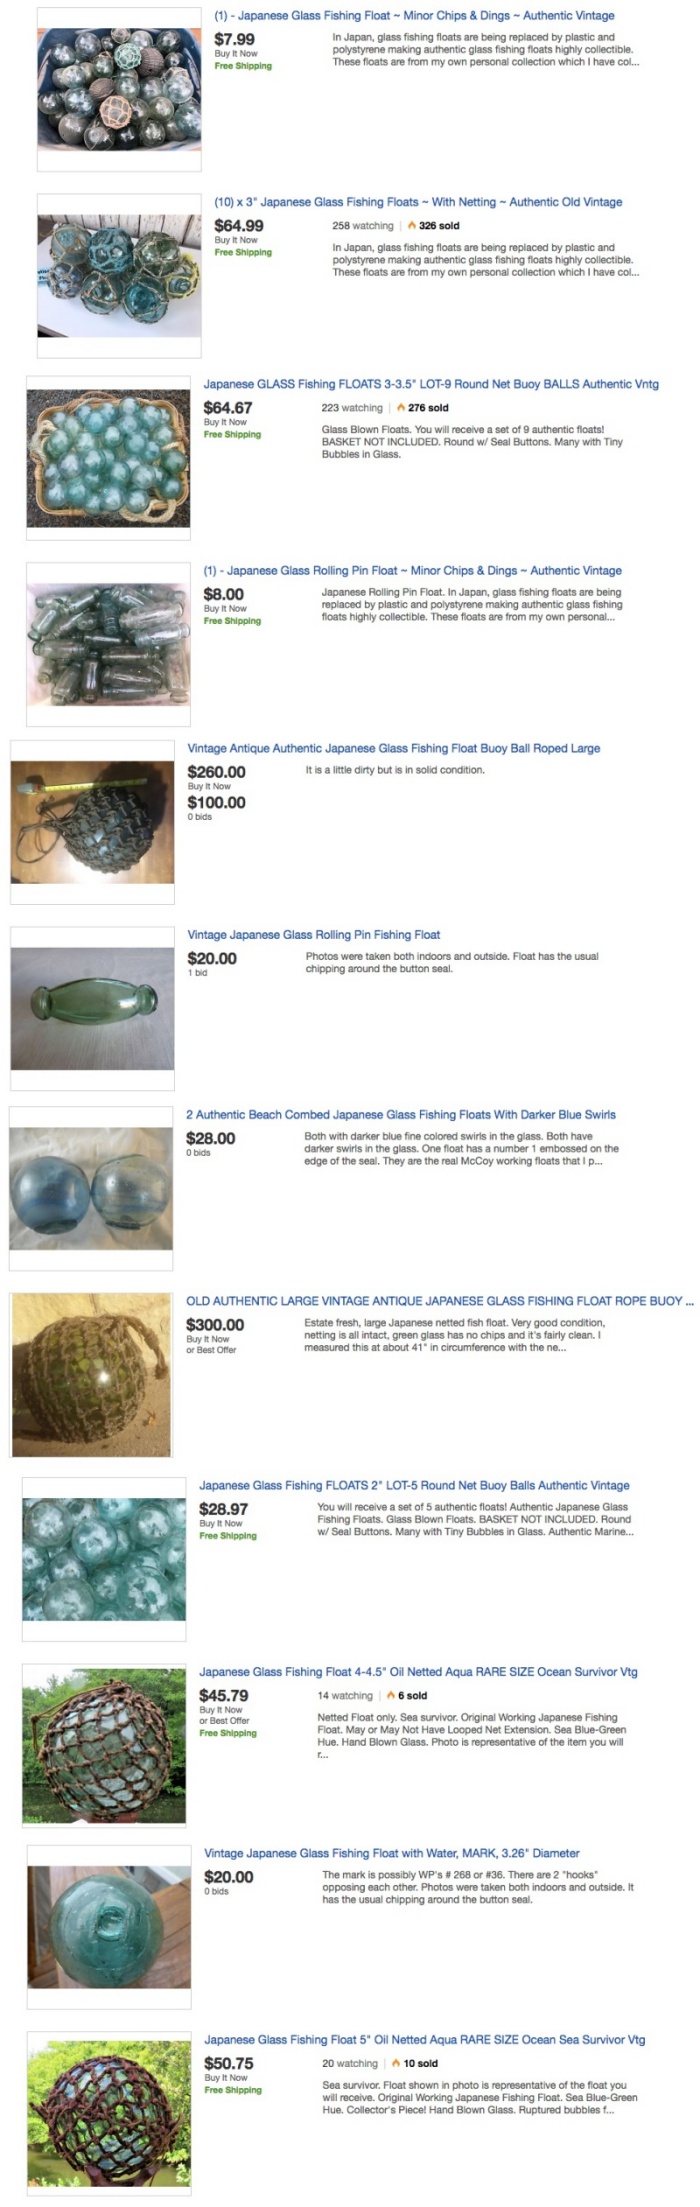This screenshot has width=700, height=2207.
Task: Open the 2" LOT-5 Round Net Buoy listing
Action: point(414,1485)
